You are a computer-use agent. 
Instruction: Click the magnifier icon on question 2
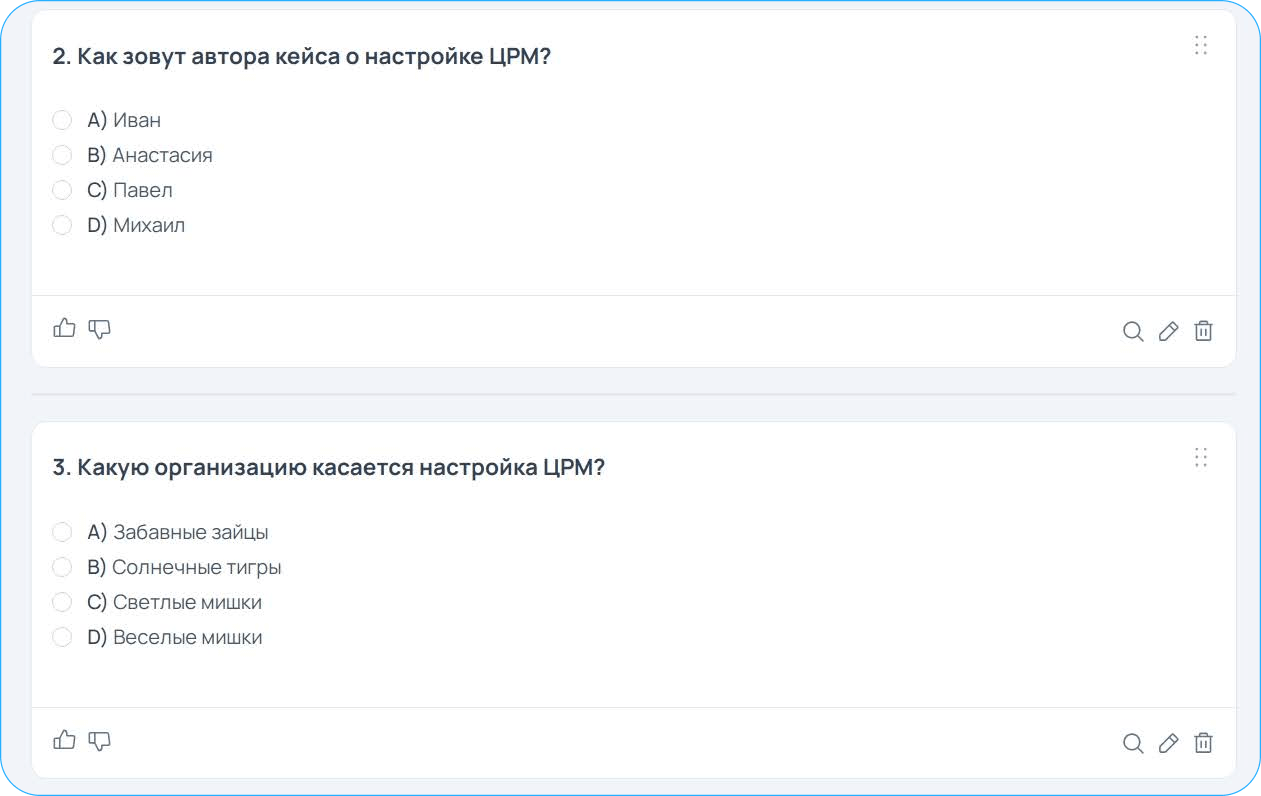point(1133,332)
